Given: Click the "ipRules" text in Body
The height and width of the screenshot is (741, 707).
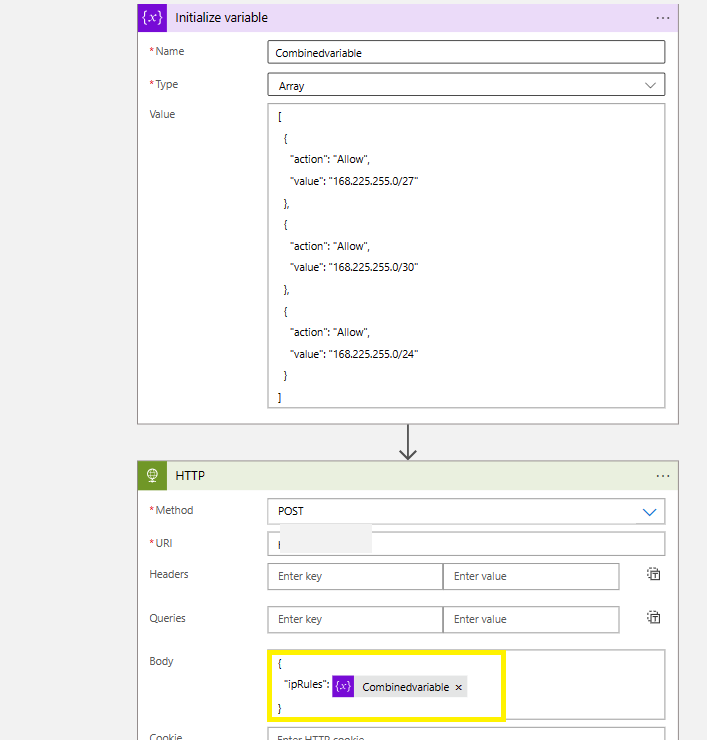Looking at the screenshot, I should pyautogui.click(x=306, y=684).
